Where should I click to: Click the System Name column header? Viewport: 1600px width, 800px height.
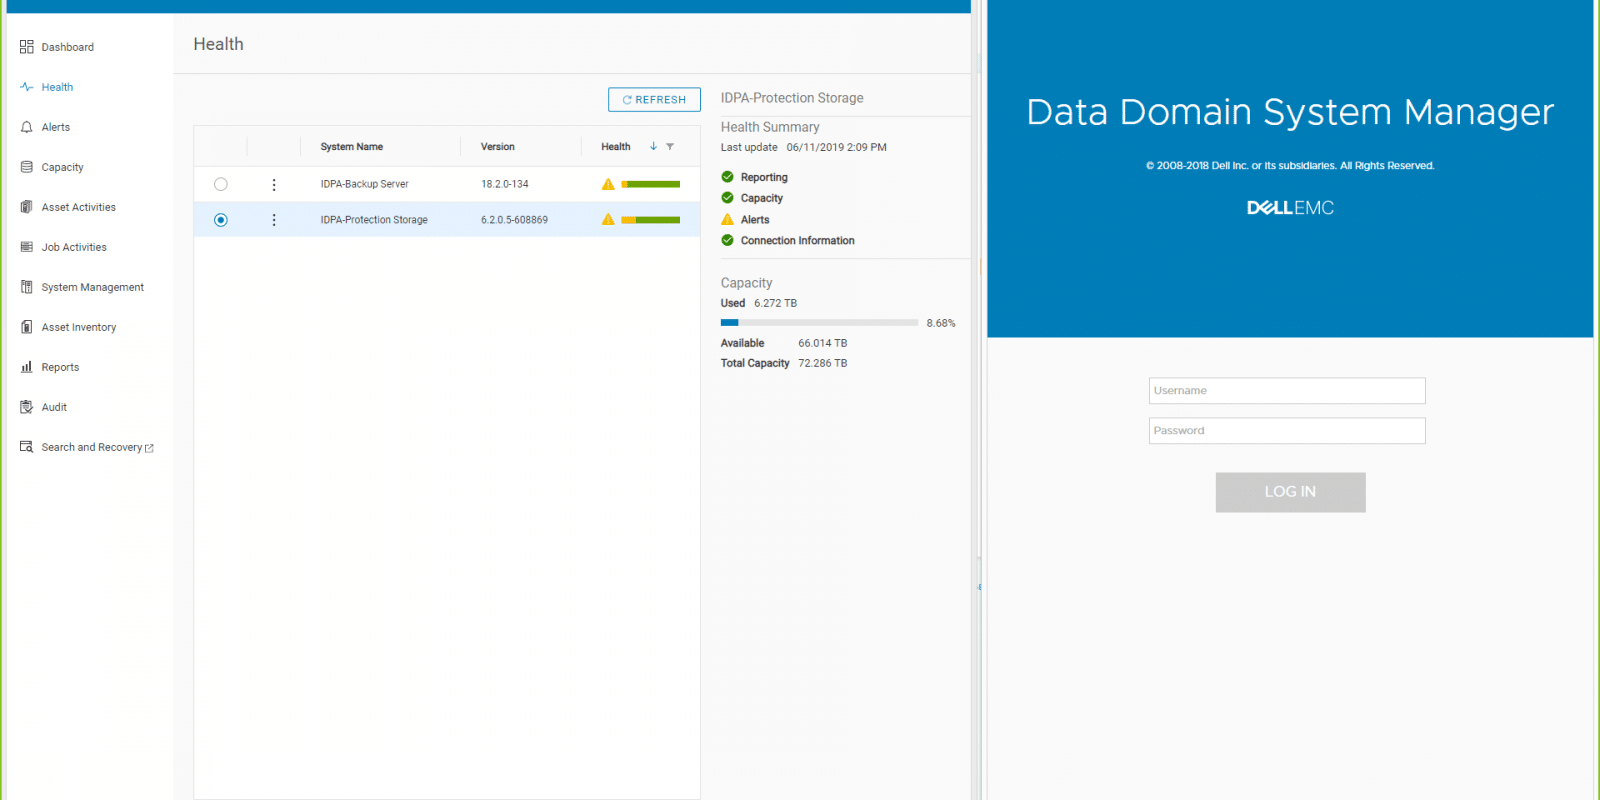pos(352,147)
